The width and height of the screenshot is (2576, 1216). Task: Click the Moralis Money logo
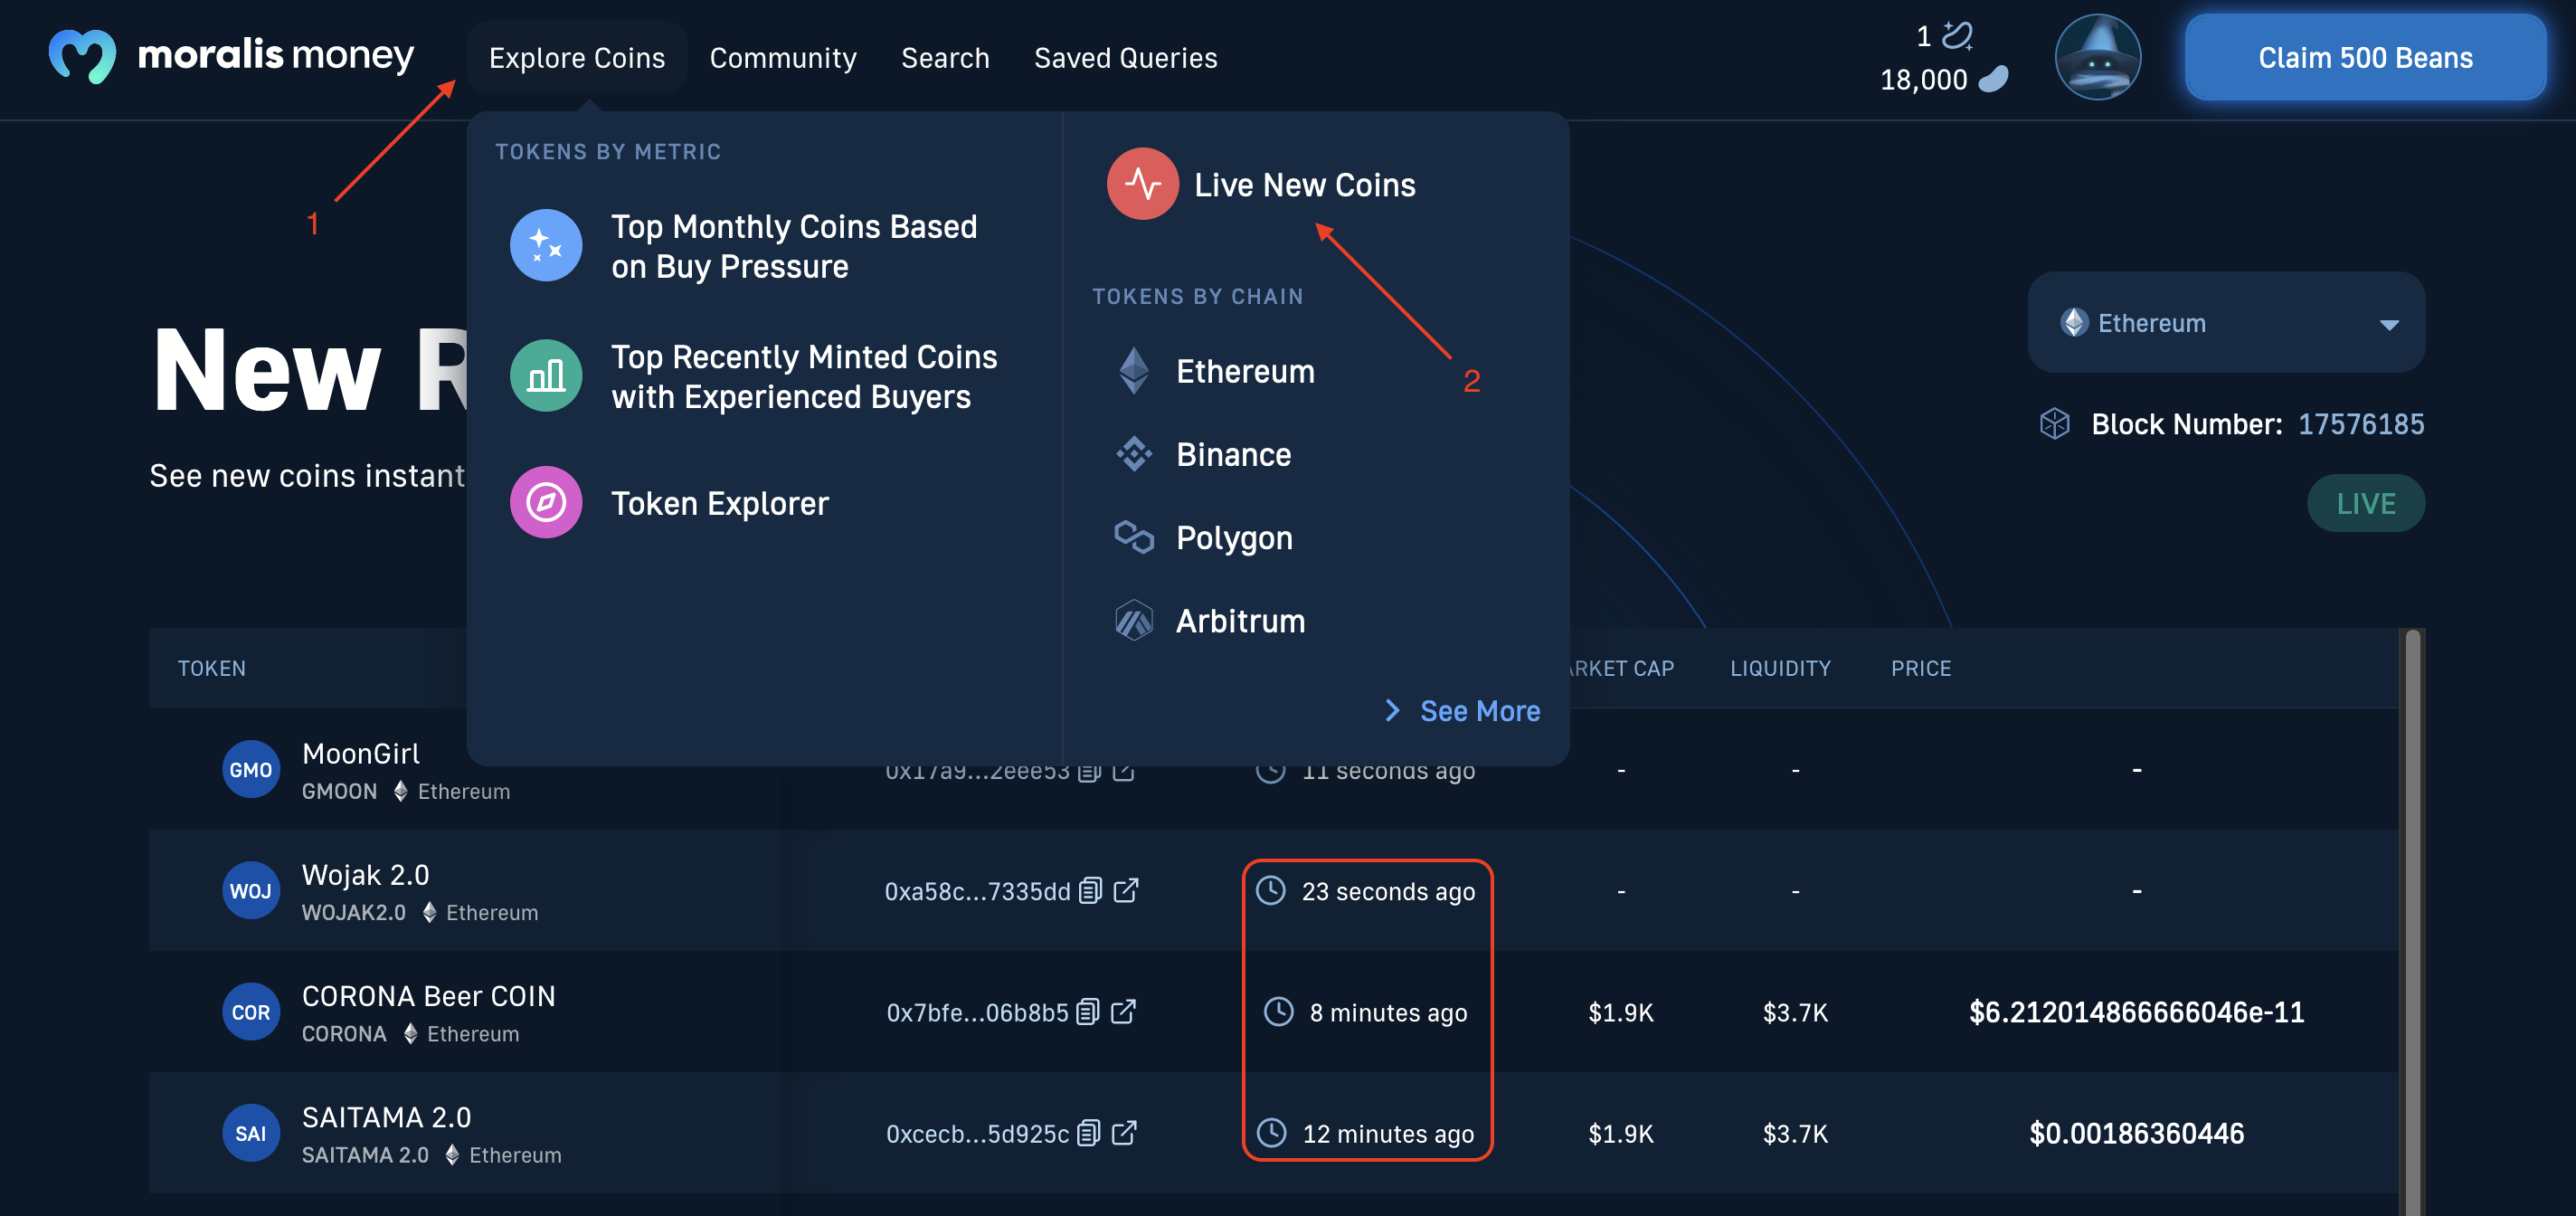pyautogui.click(x=231, y=56)
